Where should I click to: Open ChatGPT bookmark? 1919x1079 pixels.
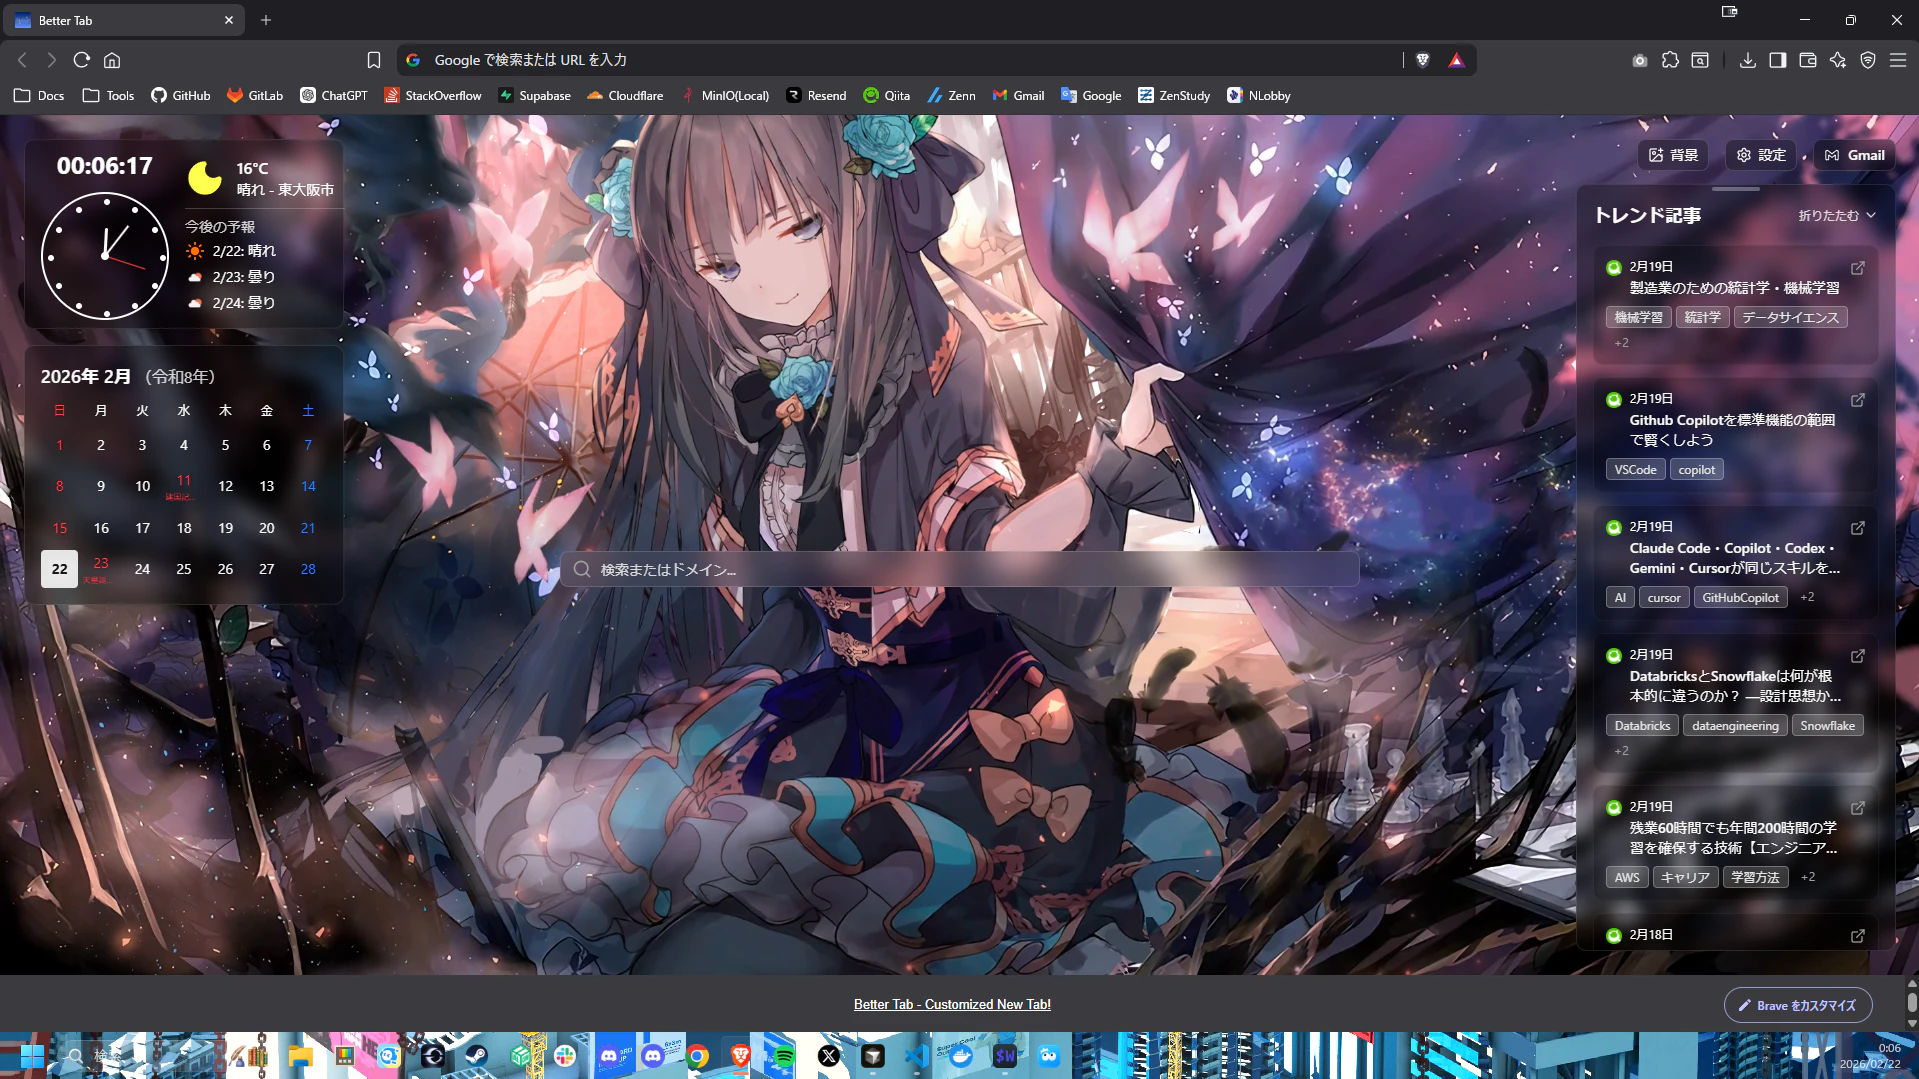tap(334, 96)
